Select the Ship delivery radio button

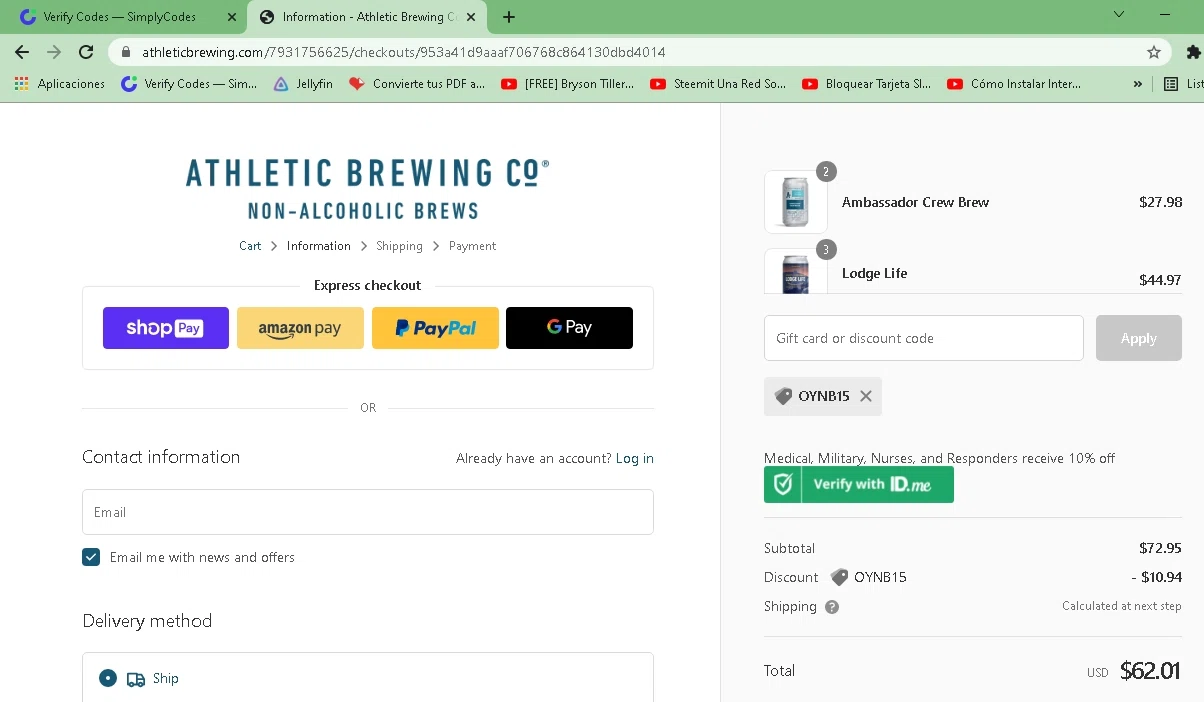[108, 678]
